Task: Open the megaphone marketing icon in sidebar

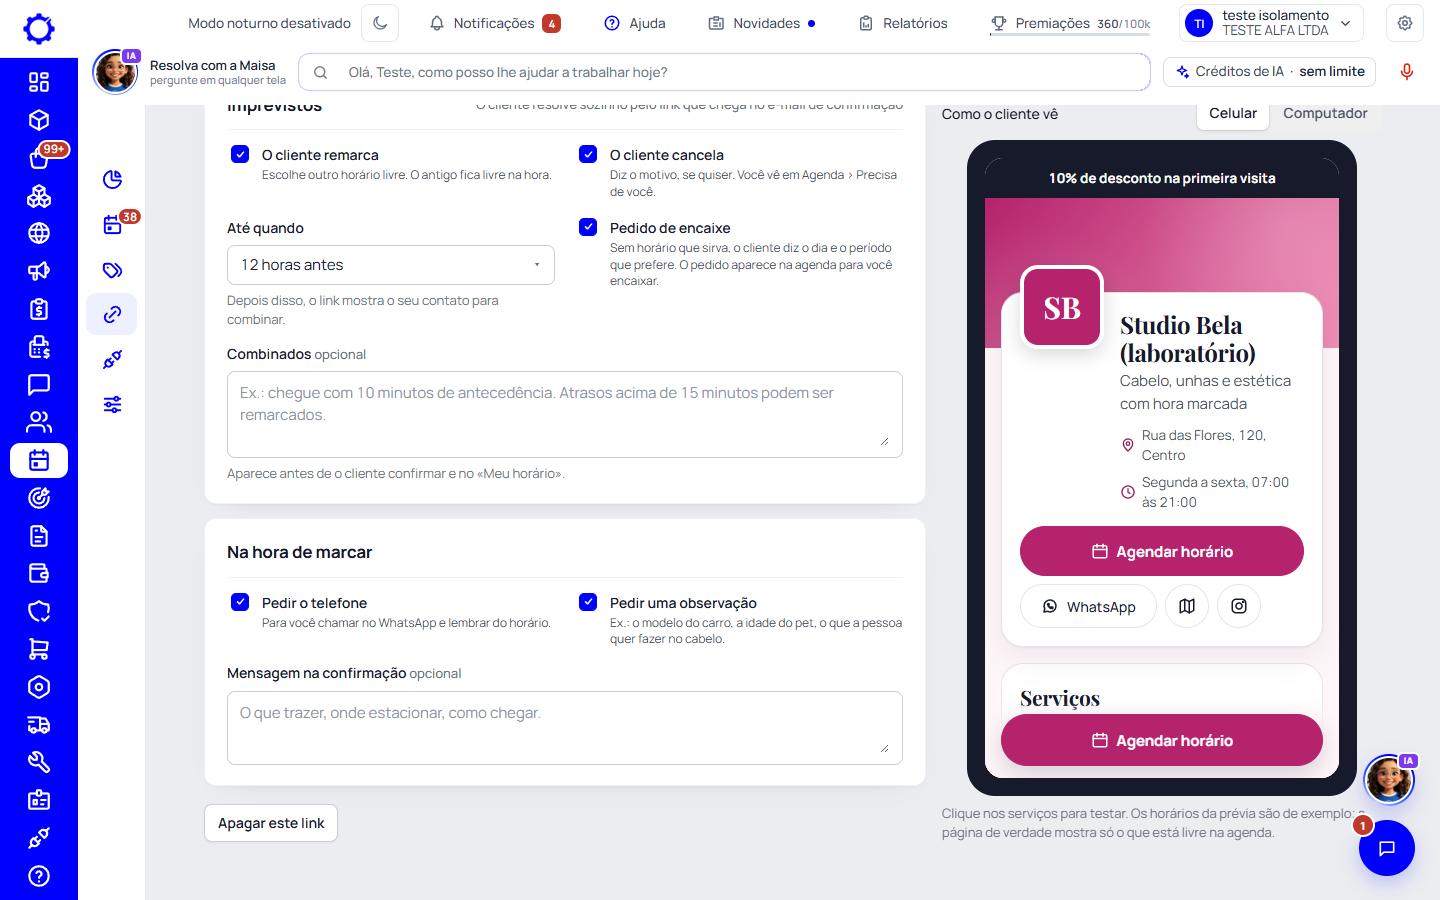Action: [39, 271]
